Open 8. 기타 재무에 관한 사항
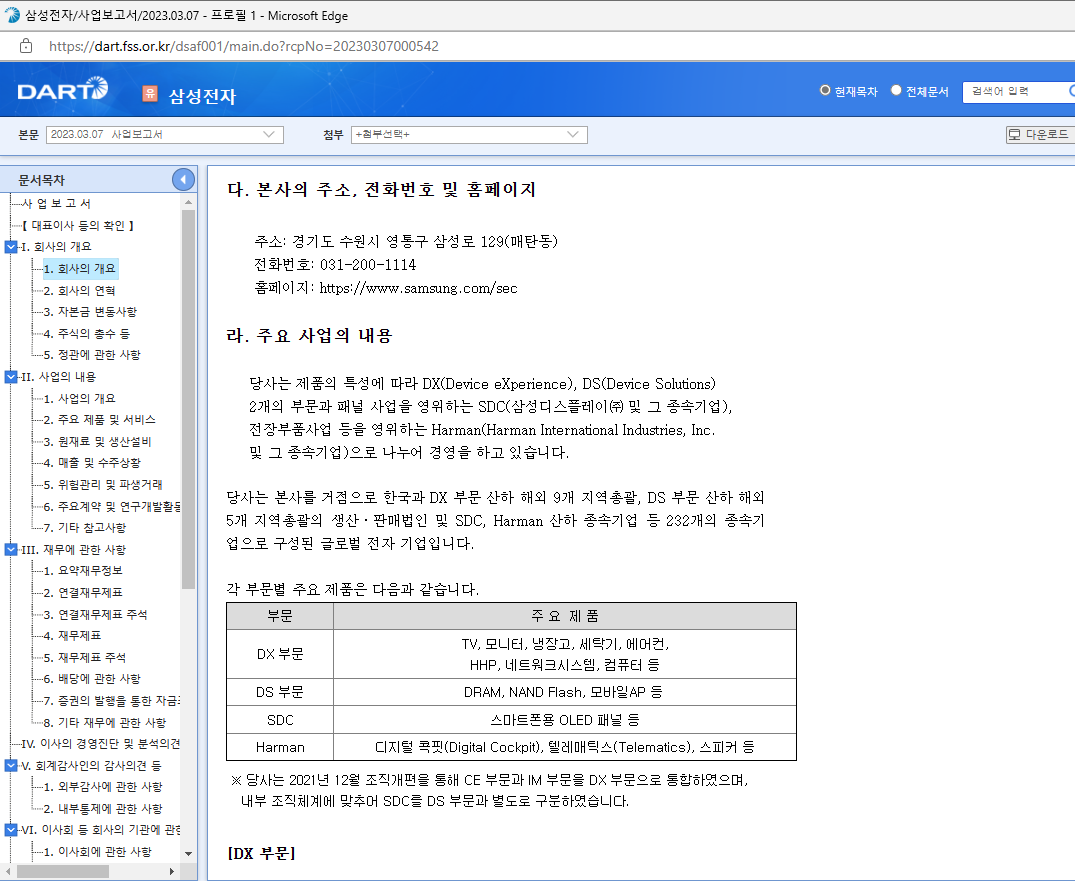Image resolution: width=1075 pixels, height=881 pixels. 105,723
